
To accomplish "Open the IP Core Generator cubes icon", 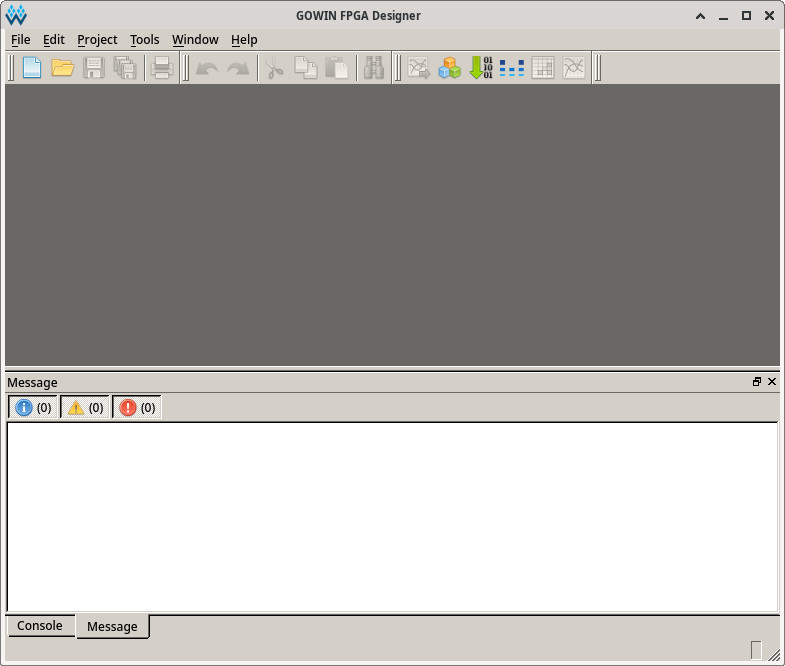I will click(x=450, y=68).
